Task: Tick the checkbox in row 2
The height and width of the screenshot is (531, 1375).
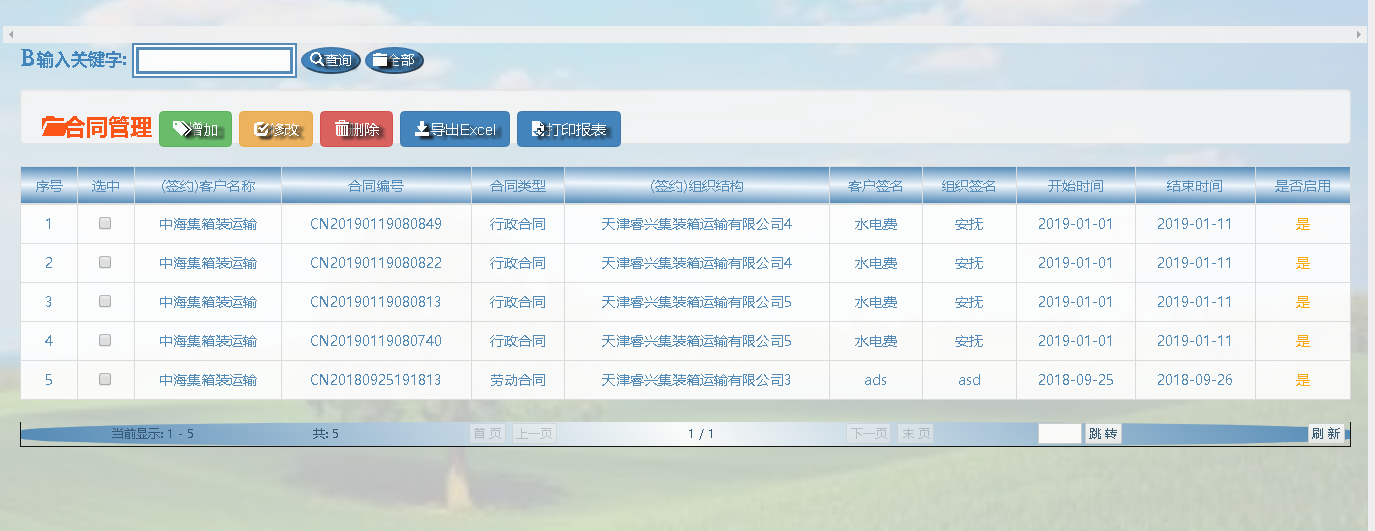Action: (105, 263)
